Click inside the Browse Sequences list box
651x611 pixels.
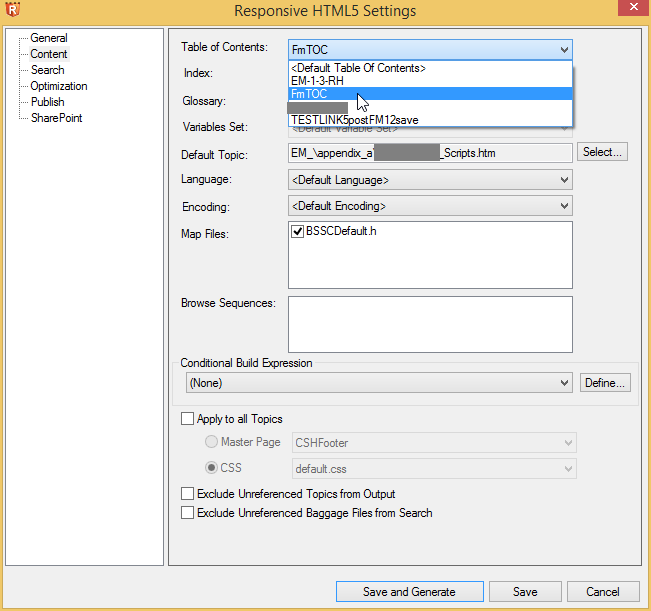pos(430,324)
